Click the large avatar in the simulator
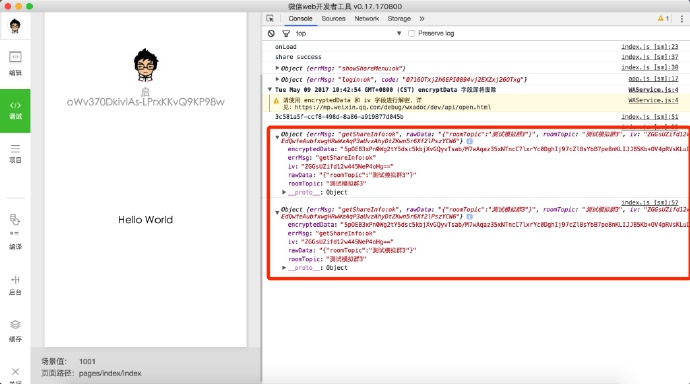Image resolution: width=690 pixels, height=384 pixels. point(146,65)
